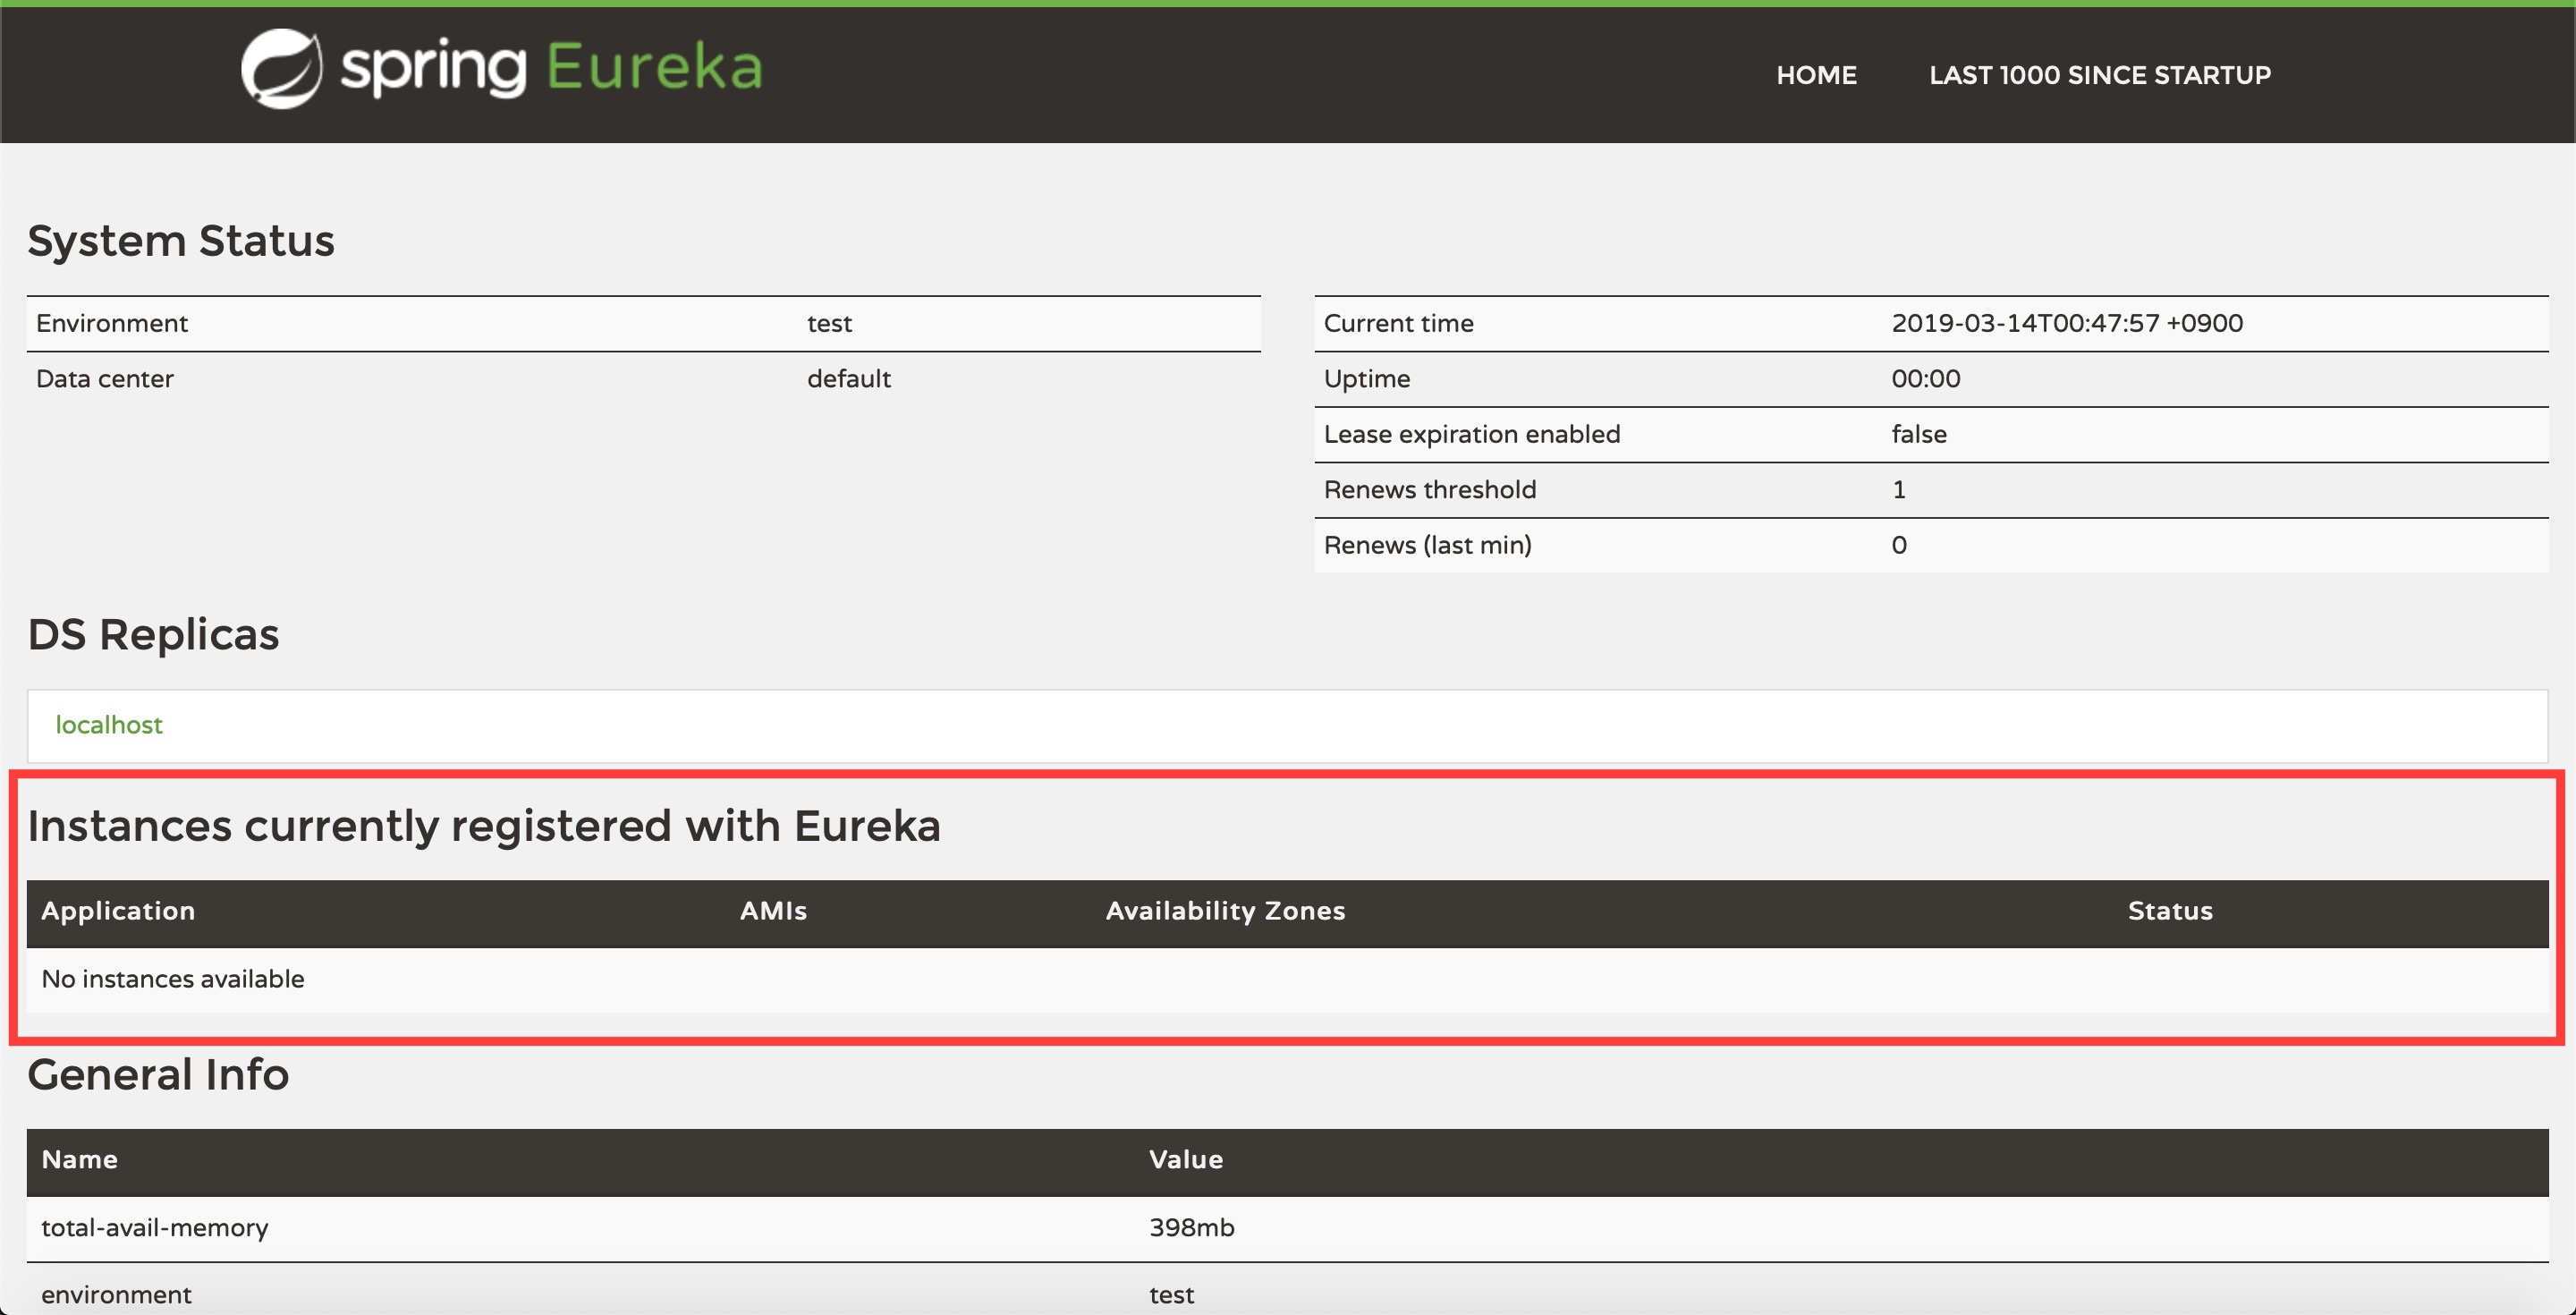2576x1315 pixels.
Task: Click the Status column header
Action: click(x=2170, y=911)
